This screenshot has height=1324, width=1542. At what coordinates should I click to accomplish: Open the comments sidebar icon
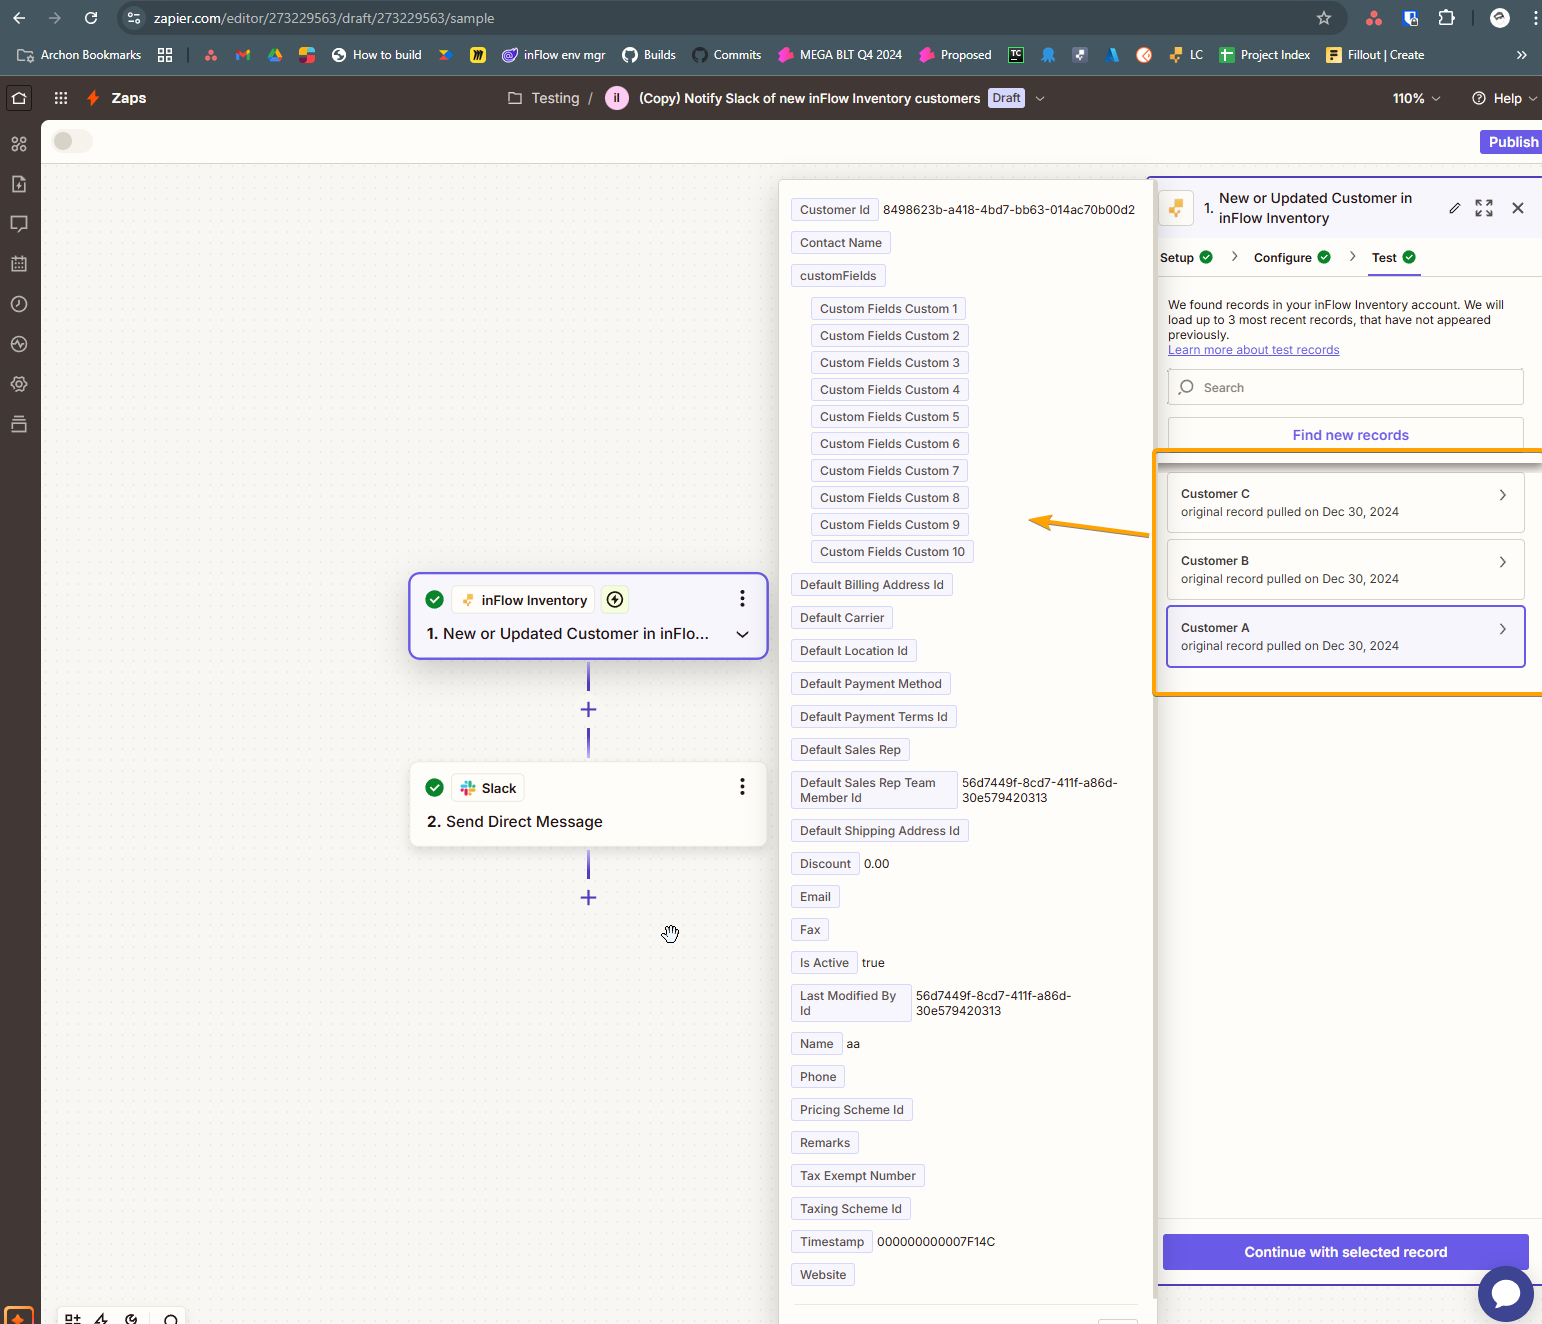pos(19,224)
